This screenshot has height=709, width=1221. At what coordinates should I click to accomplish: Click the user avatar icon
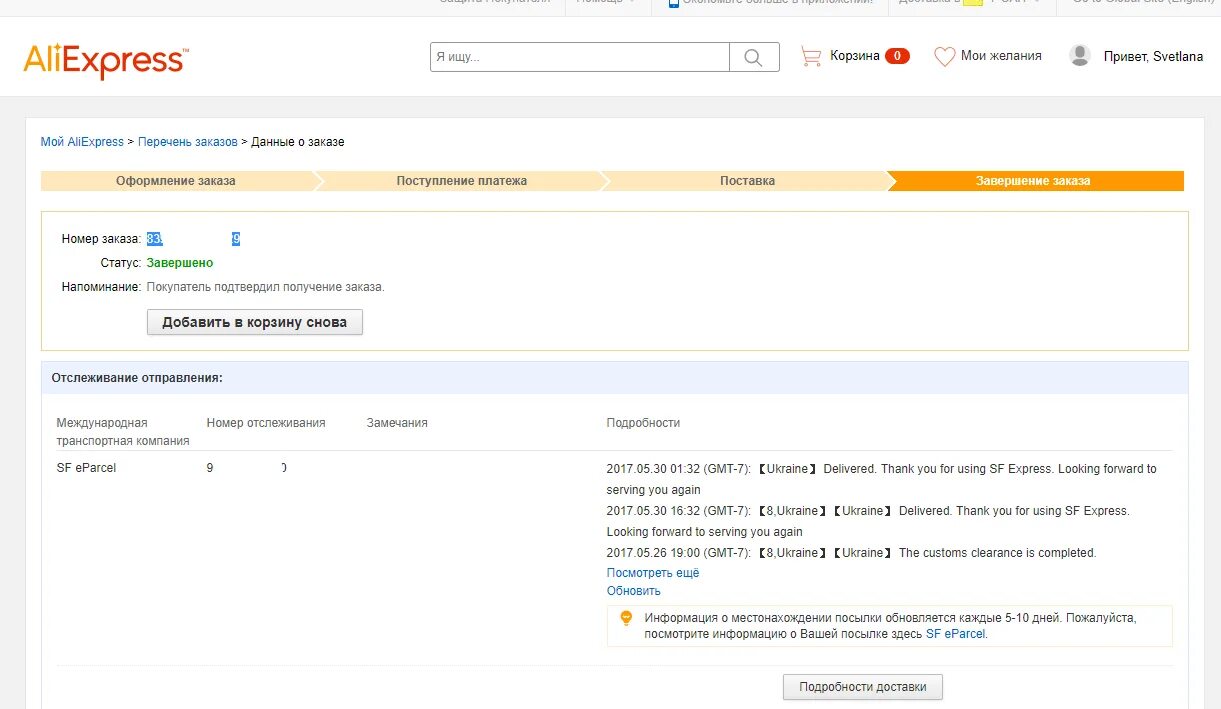point(1080,56)
